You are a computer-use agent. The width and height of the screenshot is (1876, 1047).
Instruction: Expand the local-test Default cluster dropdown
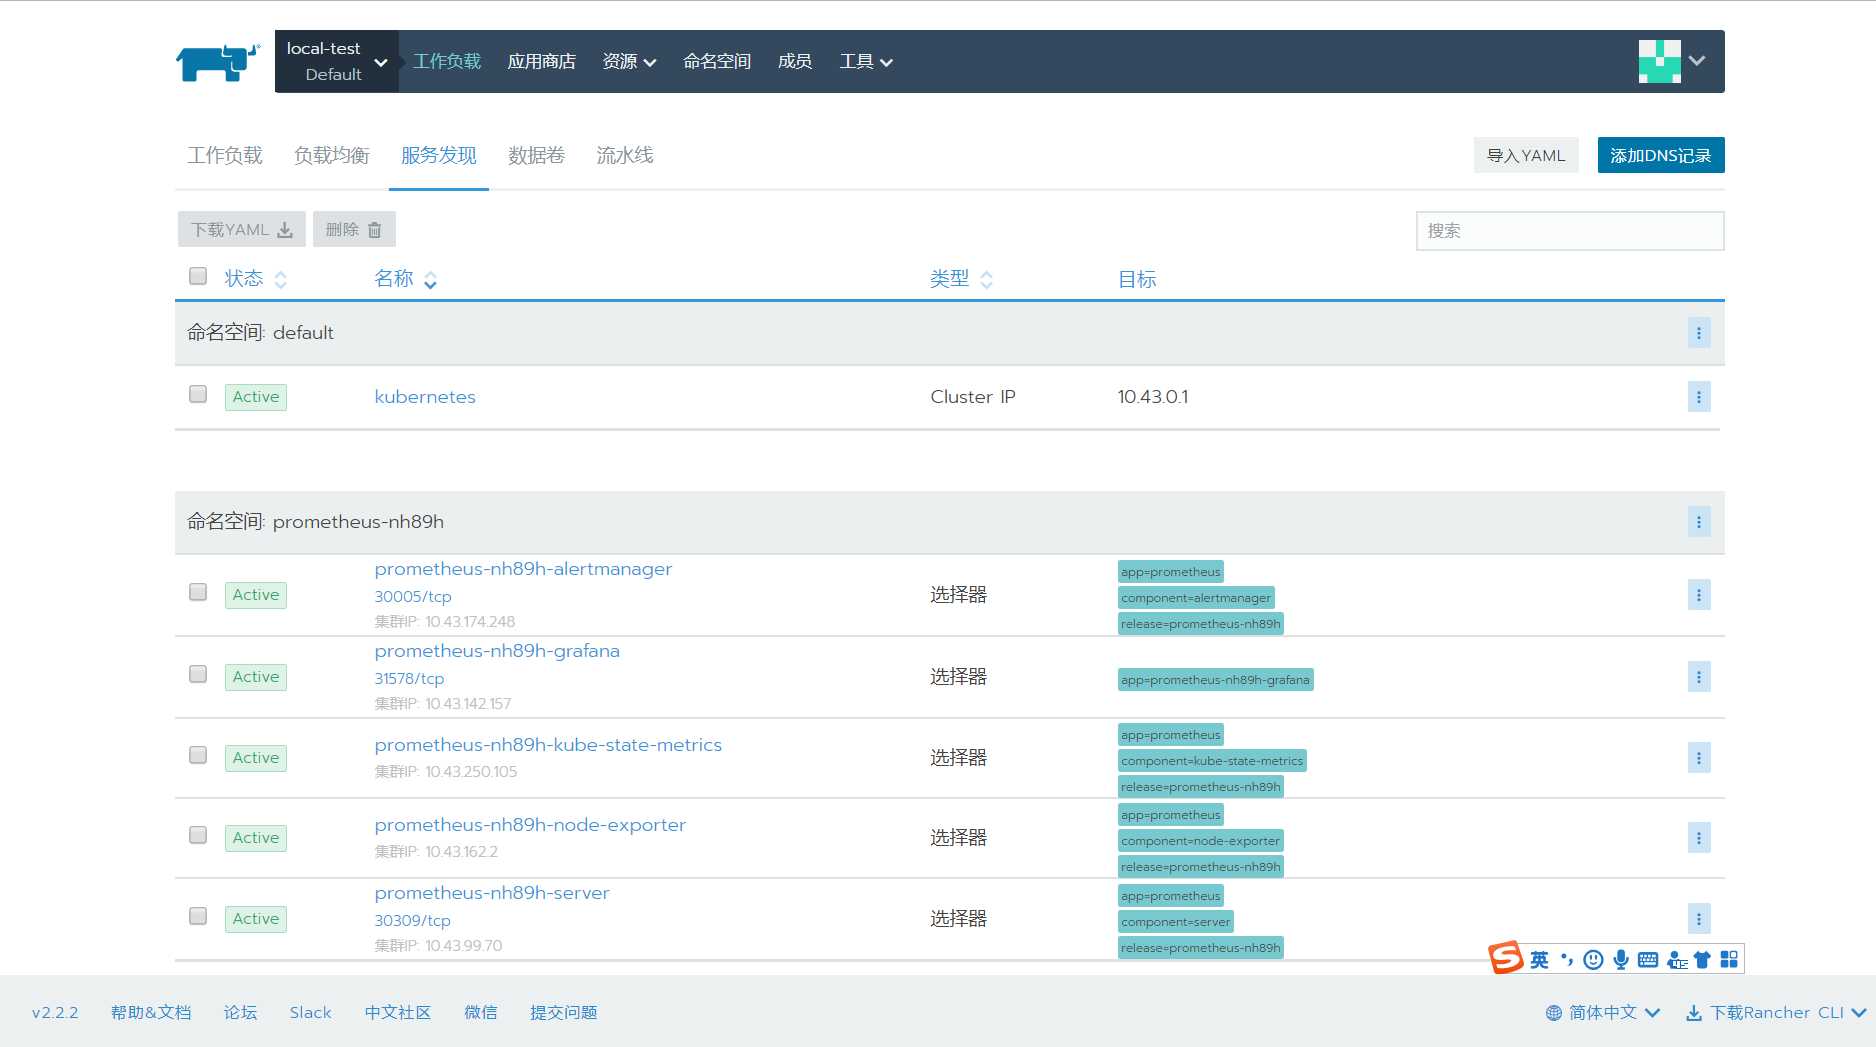tap(336, 61)
